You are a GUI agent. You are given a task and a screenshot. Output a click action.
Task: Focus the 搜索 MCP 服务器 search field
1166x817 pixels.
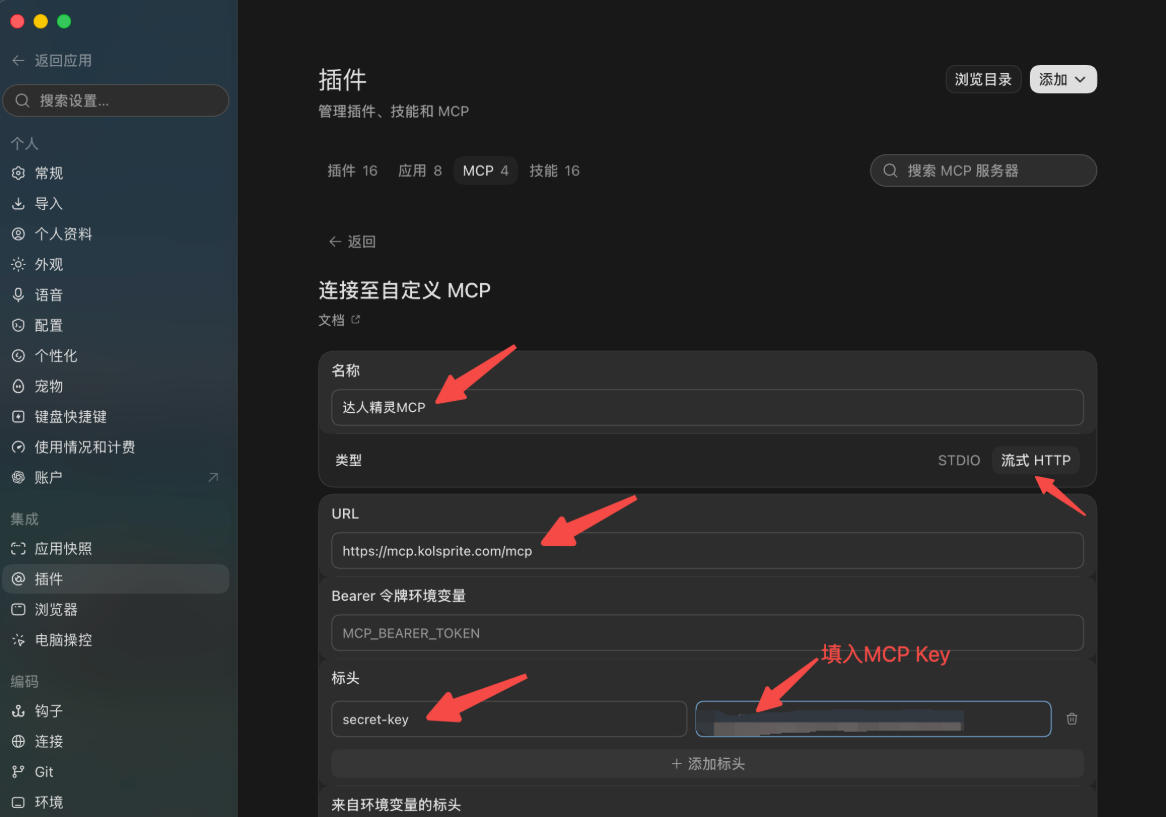pyautogui.click(x=983, y=171)
